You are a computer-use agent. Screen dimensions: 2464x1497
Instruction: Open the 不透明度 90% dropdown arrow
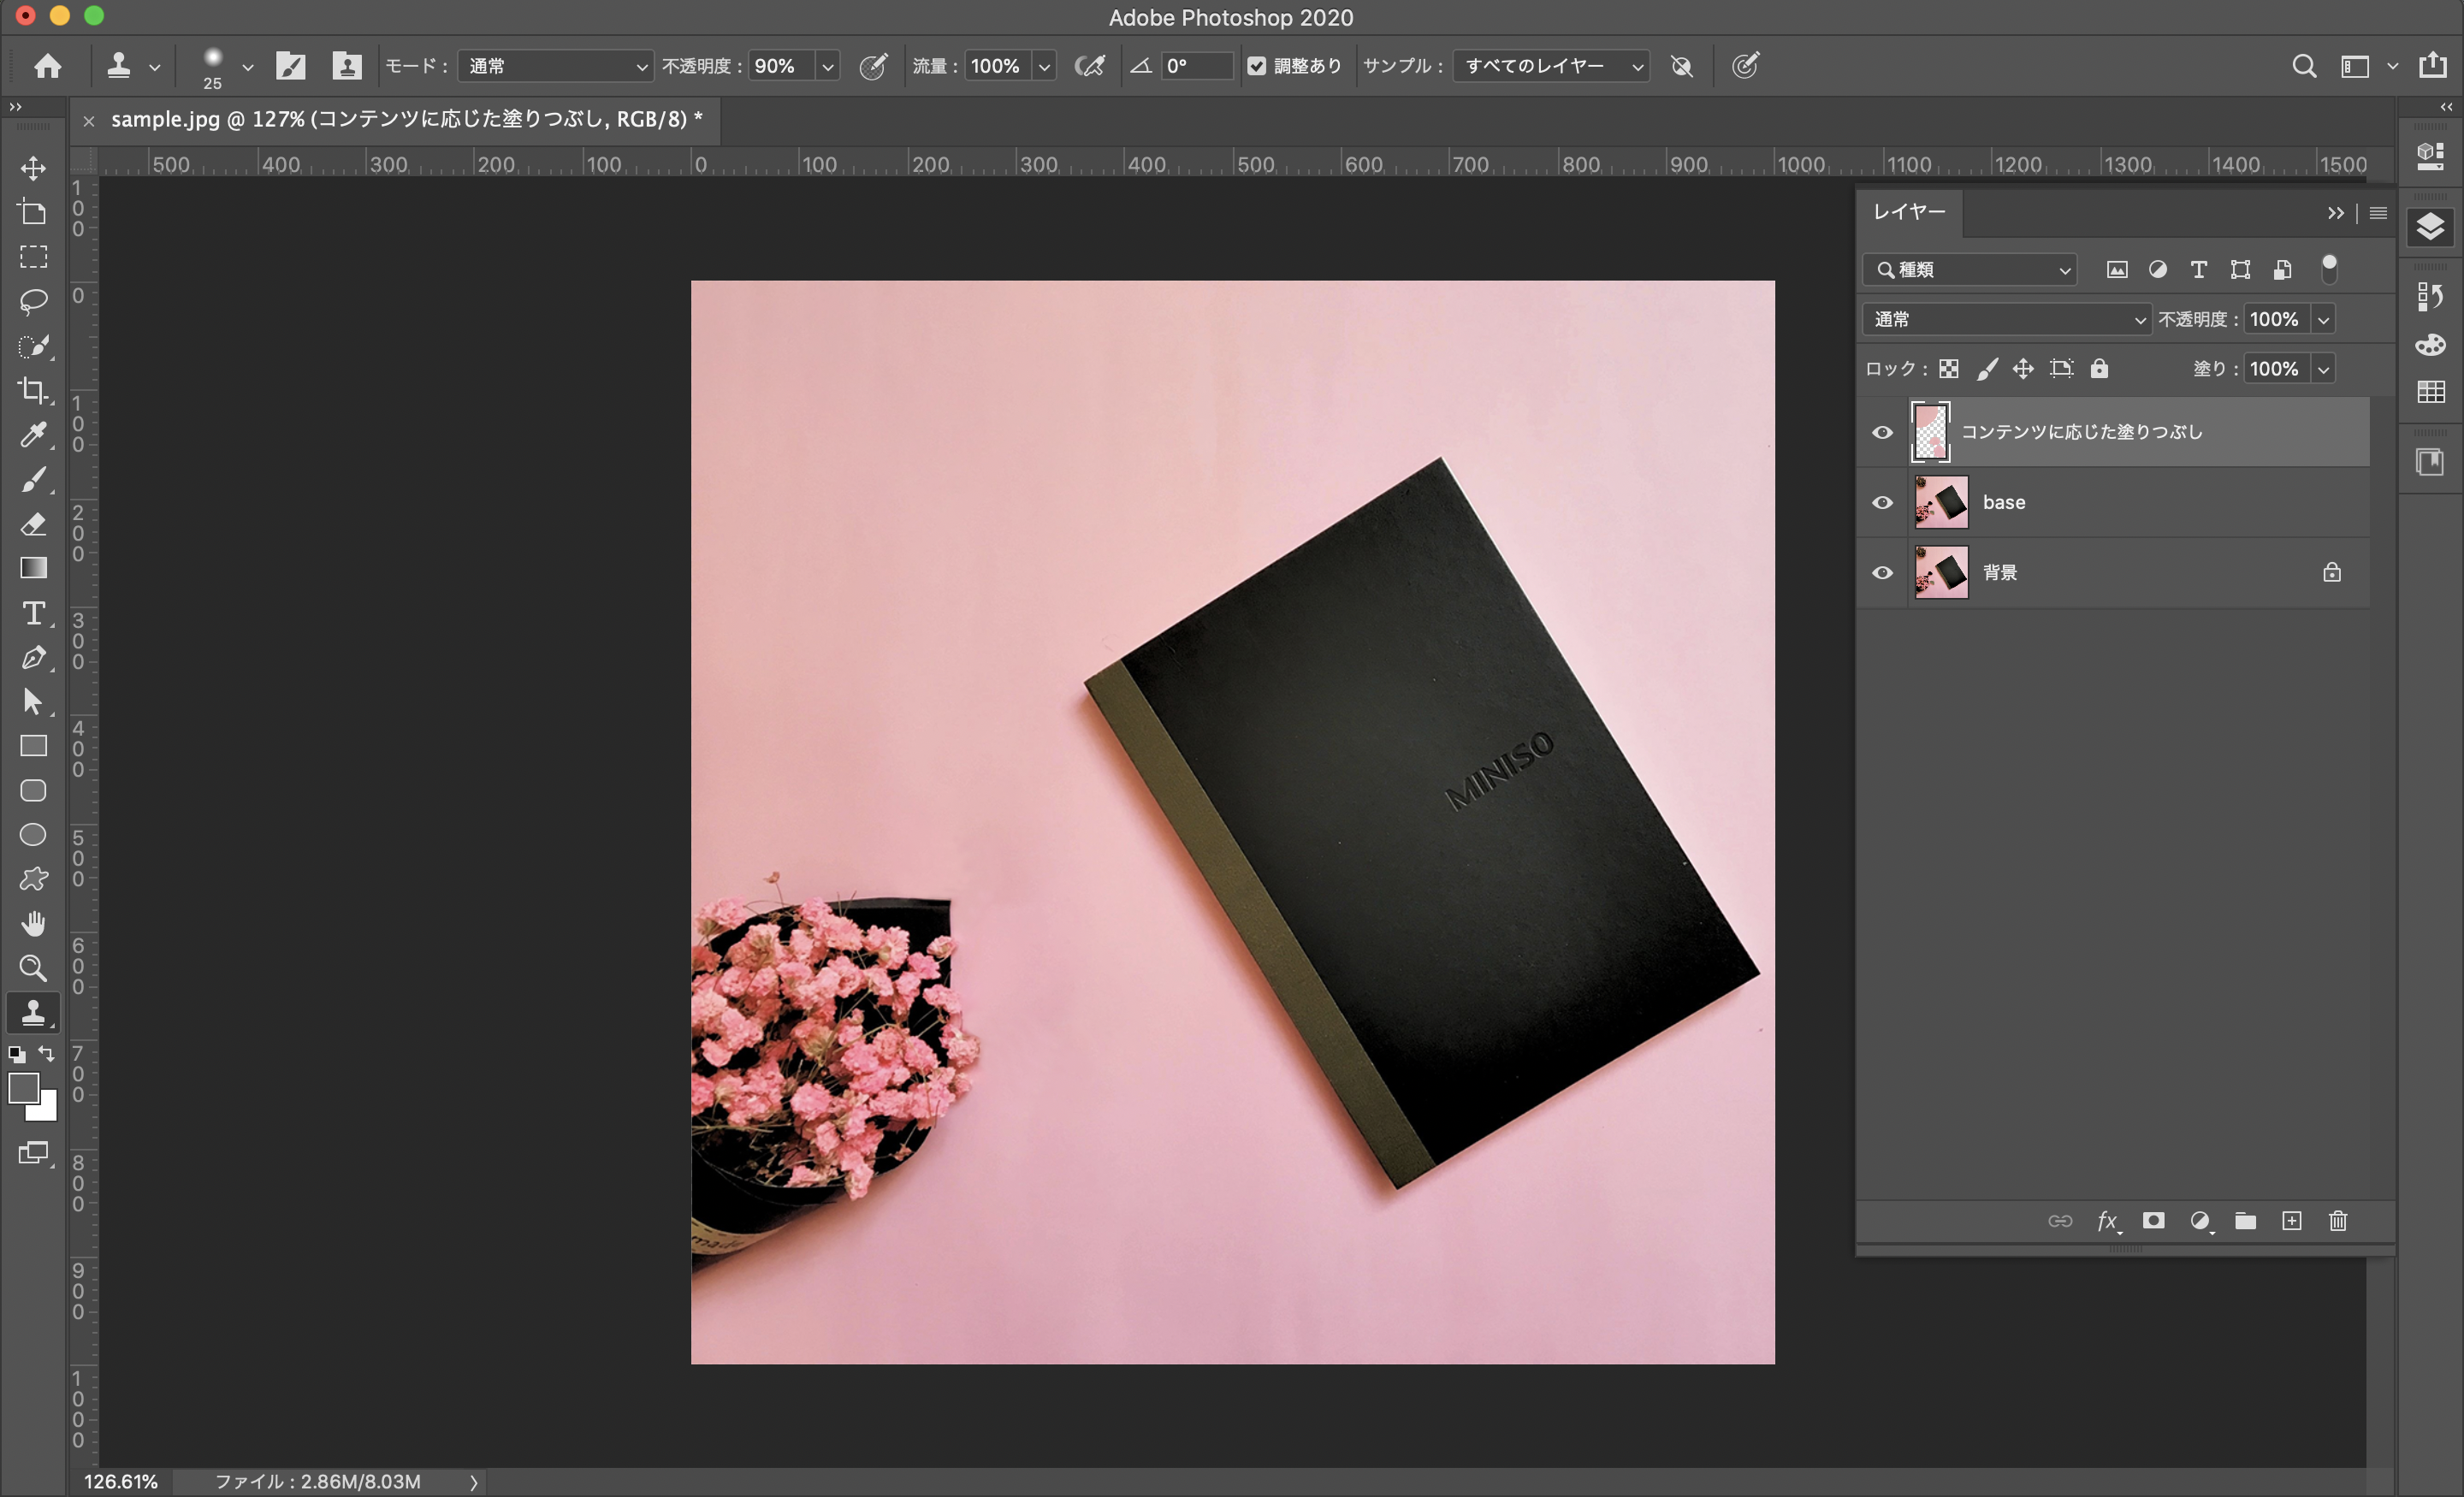828,67
